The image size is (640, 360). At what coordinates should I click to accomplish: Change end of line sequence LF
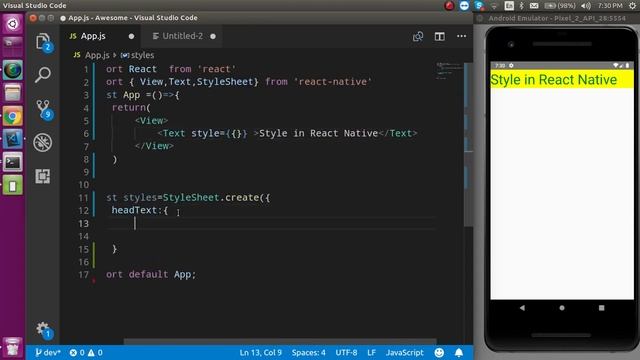click(x=371, y=353)
